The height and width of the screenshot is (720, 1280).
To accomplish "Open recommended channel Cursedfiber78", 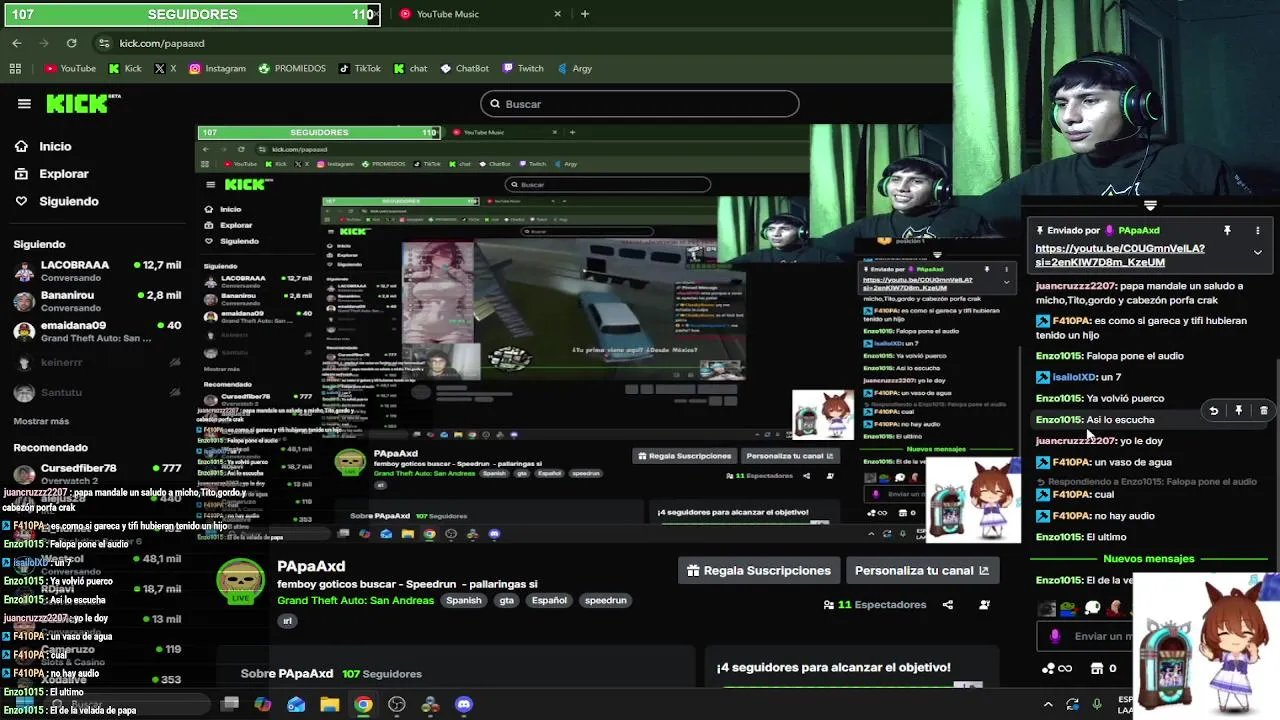I will pos(97,473).
